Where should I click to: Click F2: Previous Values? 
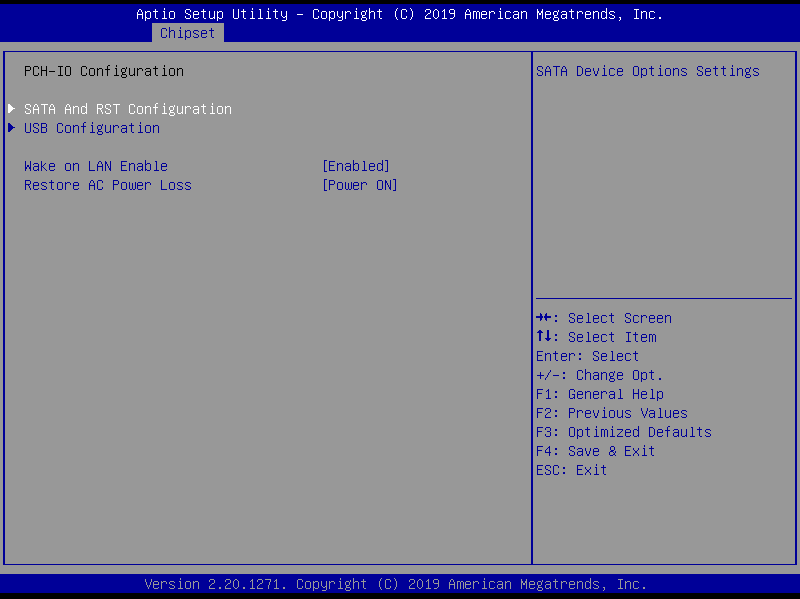coord(611,413)
